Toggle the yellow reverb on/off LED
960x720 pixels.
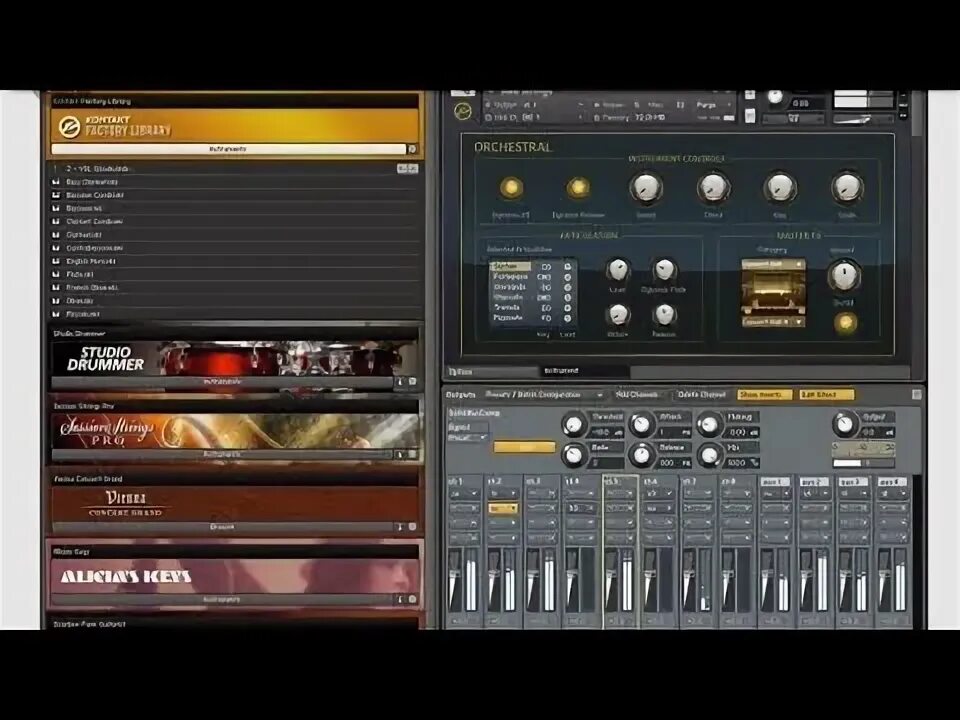[x=846, y=323]
